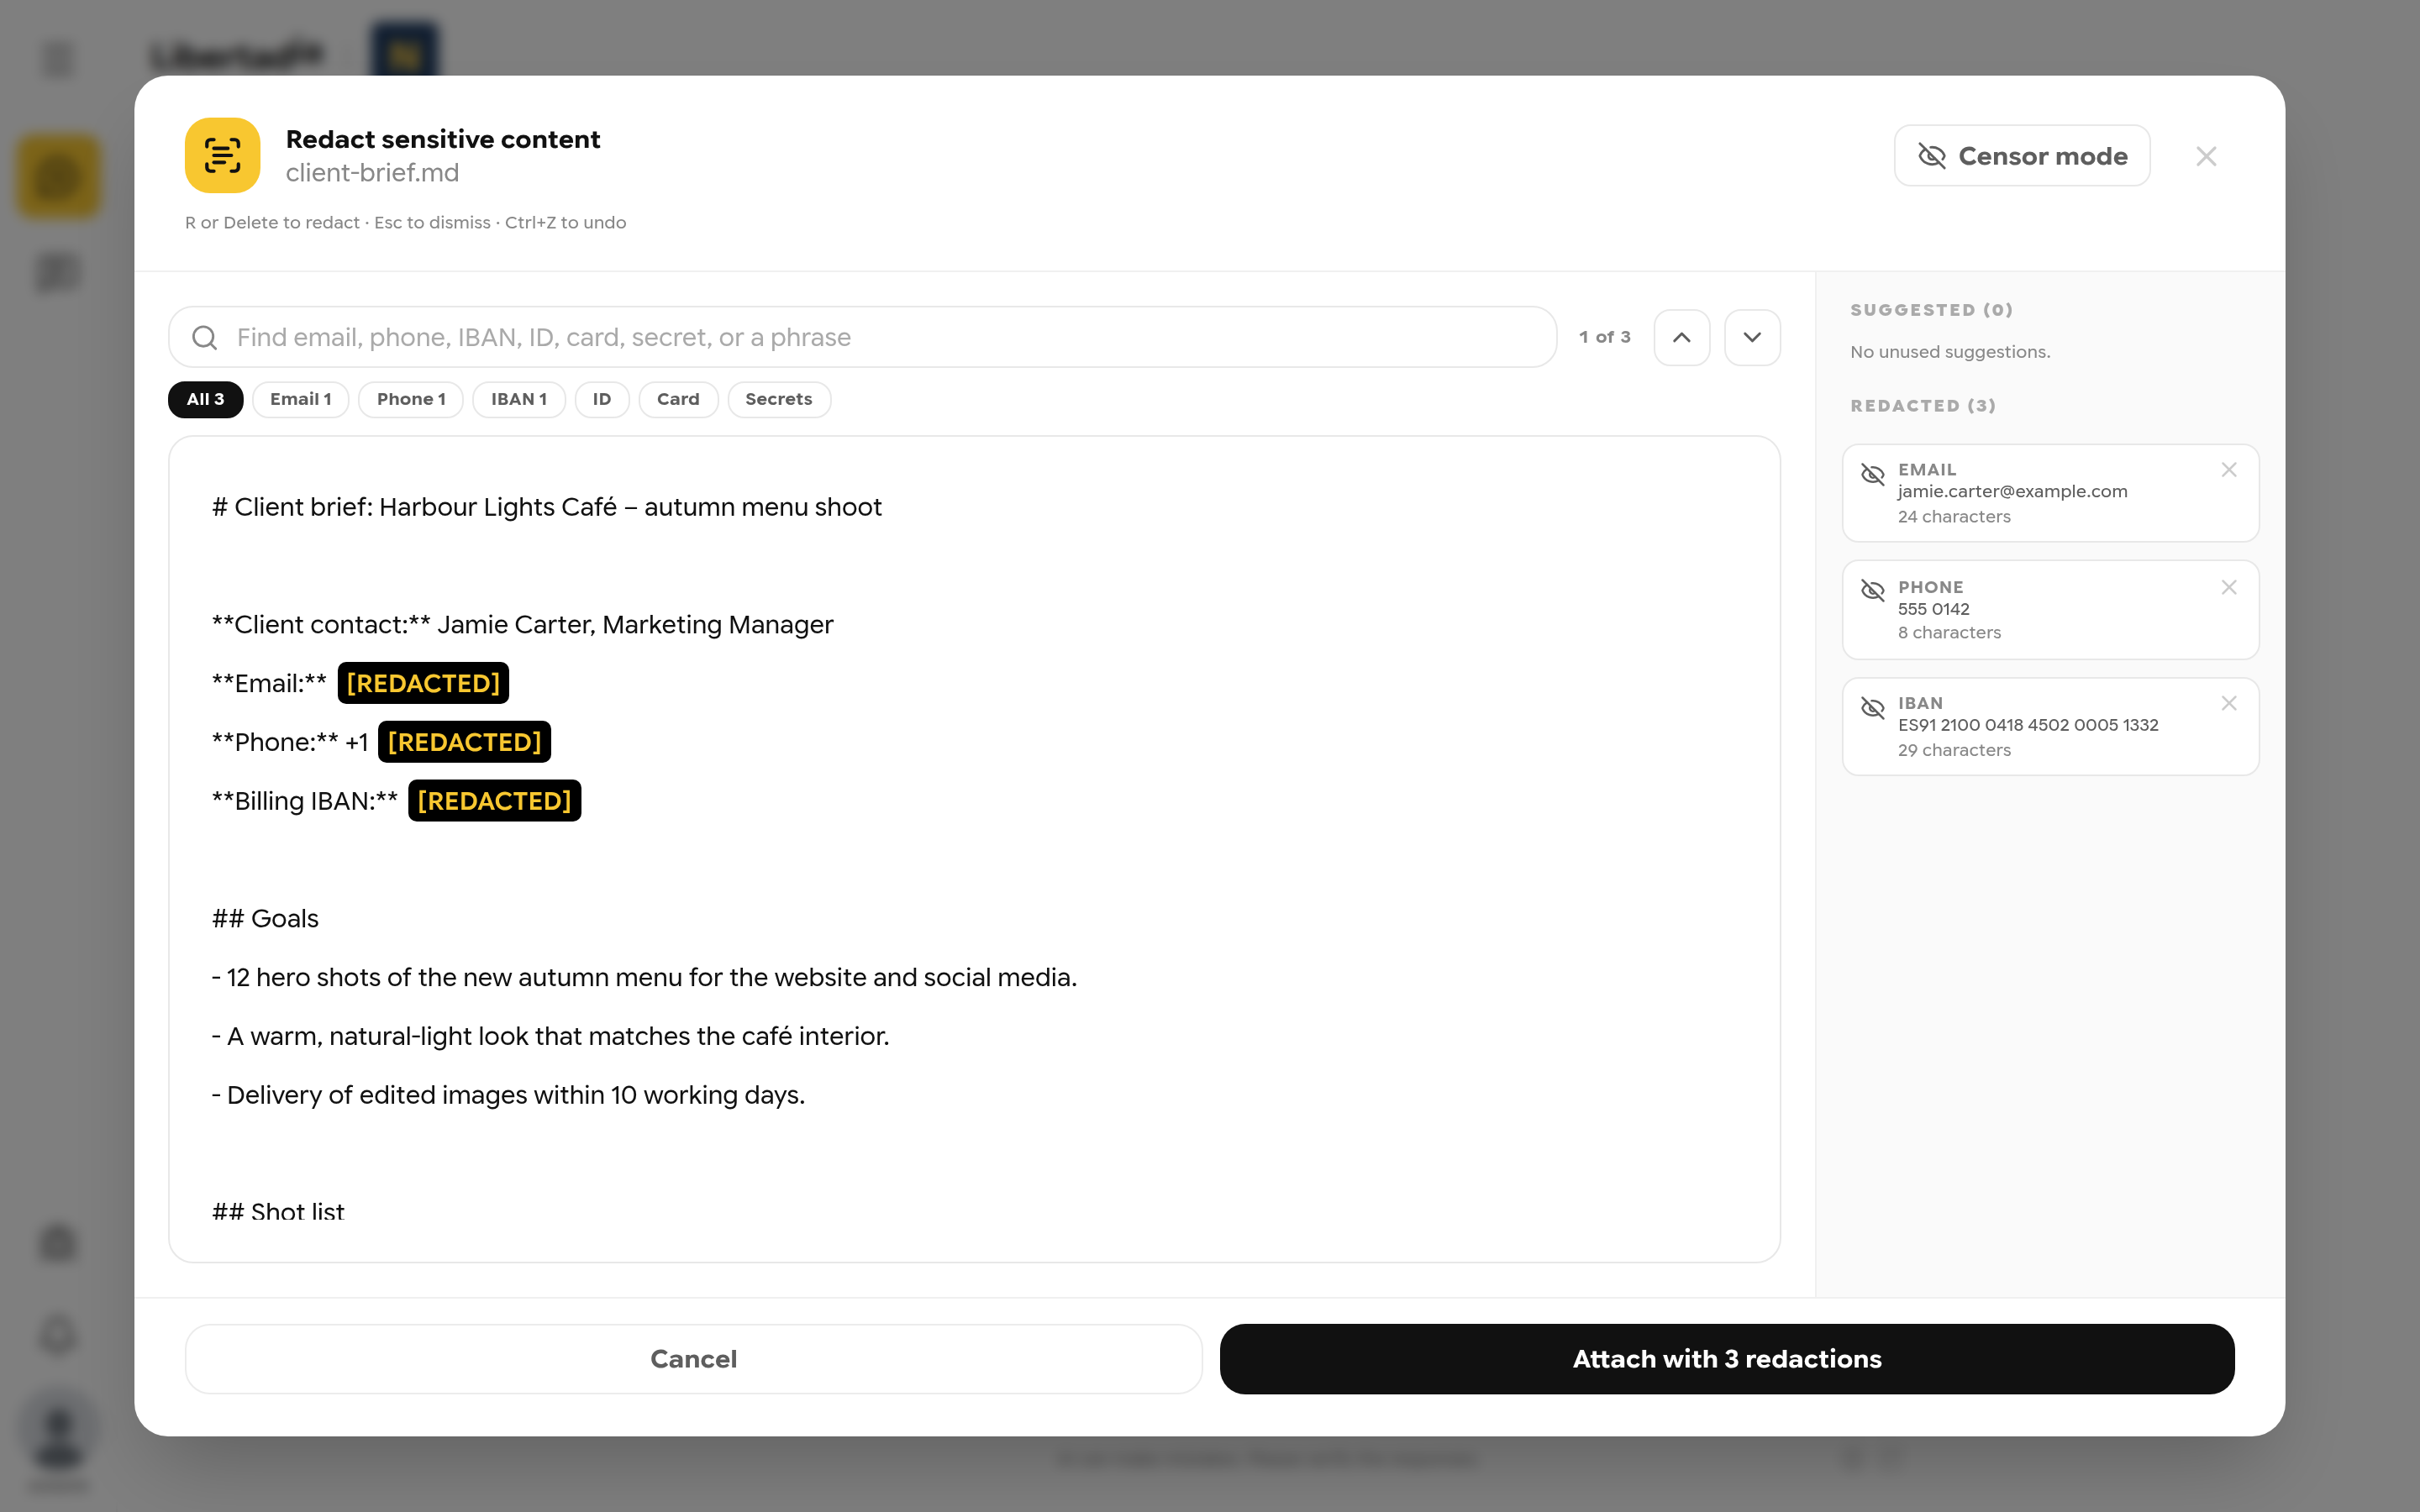Screen dimensions: 2420x1512
Task: Go to previous match arrow
Action: click(x=1681, y=337)
